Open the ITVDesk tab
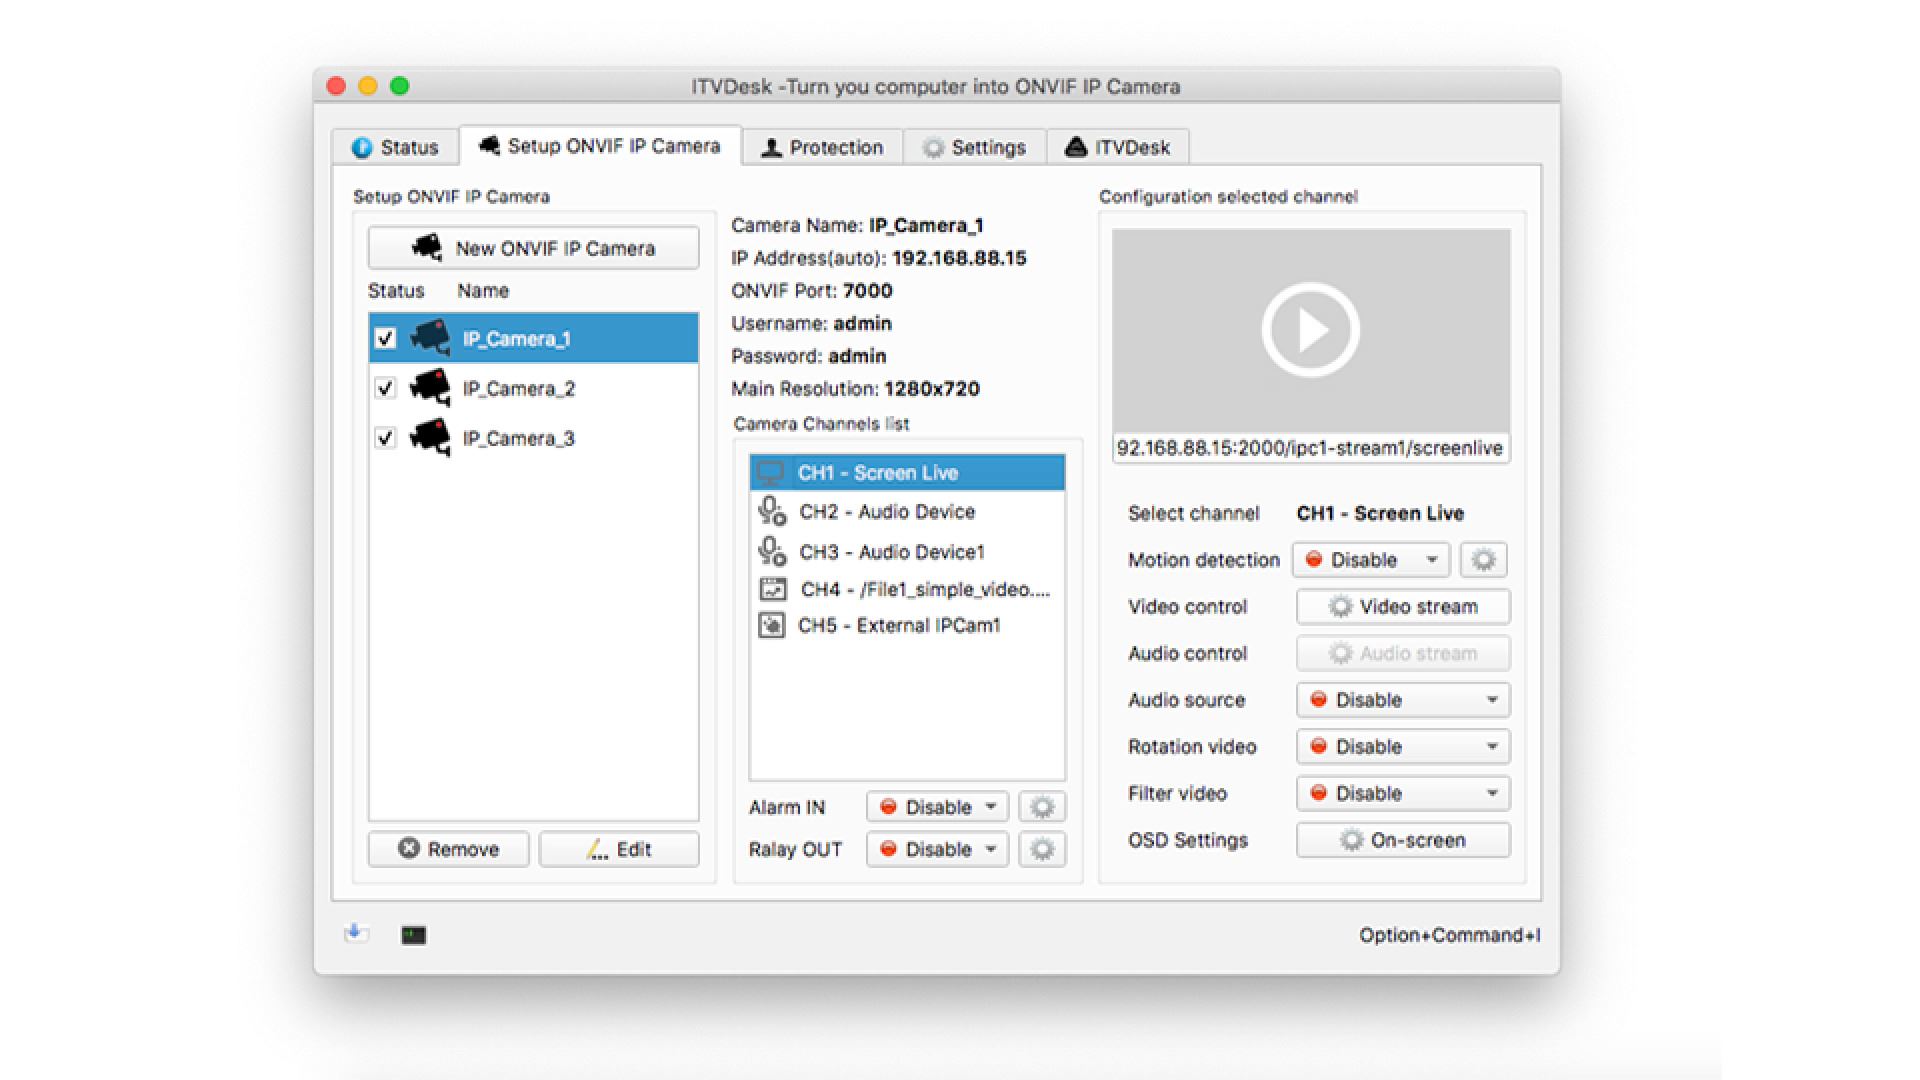Image resolution: width=1920 pixels, height=1080 pixels. 1117,147
